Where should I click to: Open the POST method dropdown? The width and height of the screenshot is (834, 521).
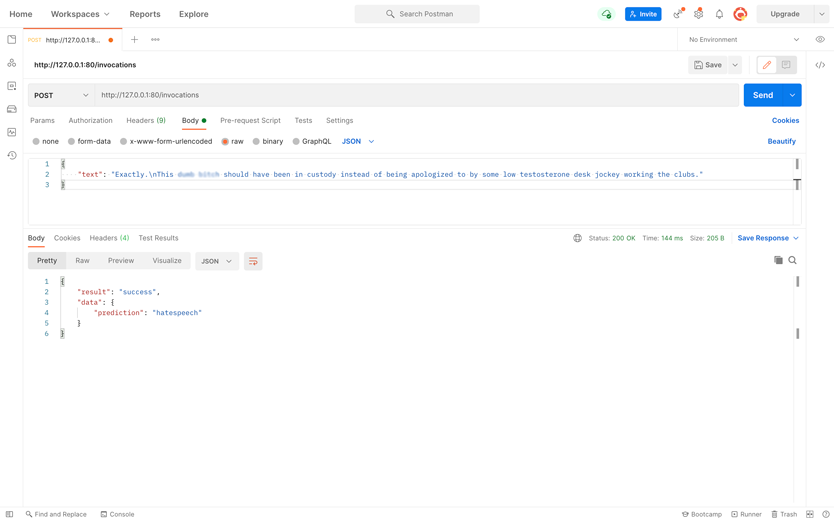pyautogui.click(x=61, y=95)
